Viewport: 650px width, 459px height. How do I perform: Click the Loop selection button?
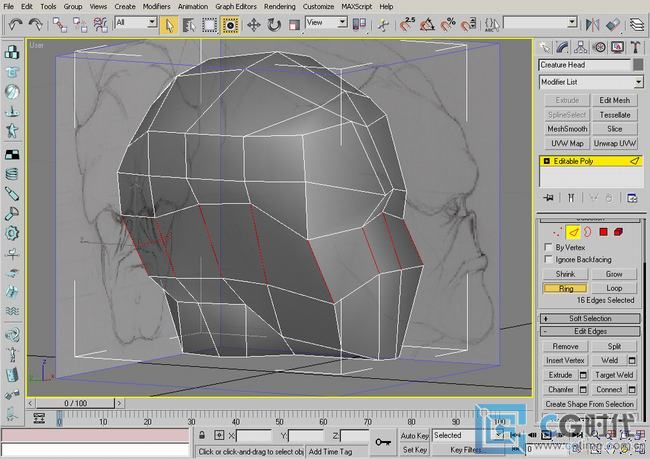pyautogui.click(x=614, y=288)
